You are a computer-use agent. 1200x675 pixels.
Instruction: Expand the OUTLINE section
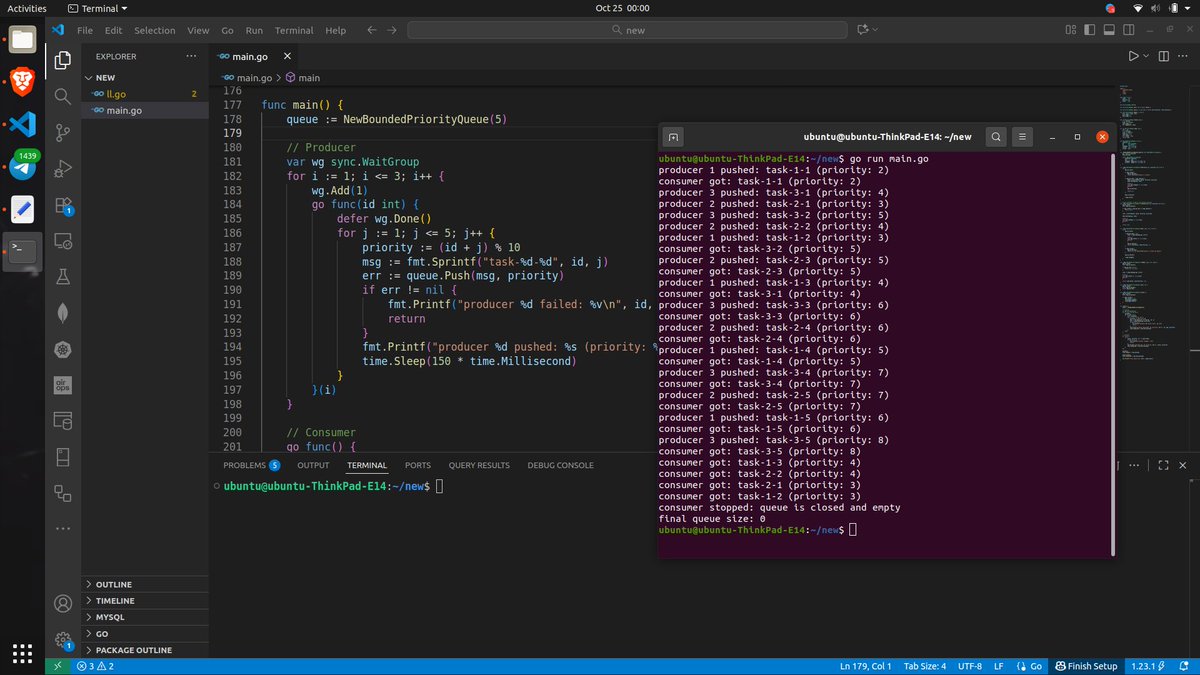(113, 584)
